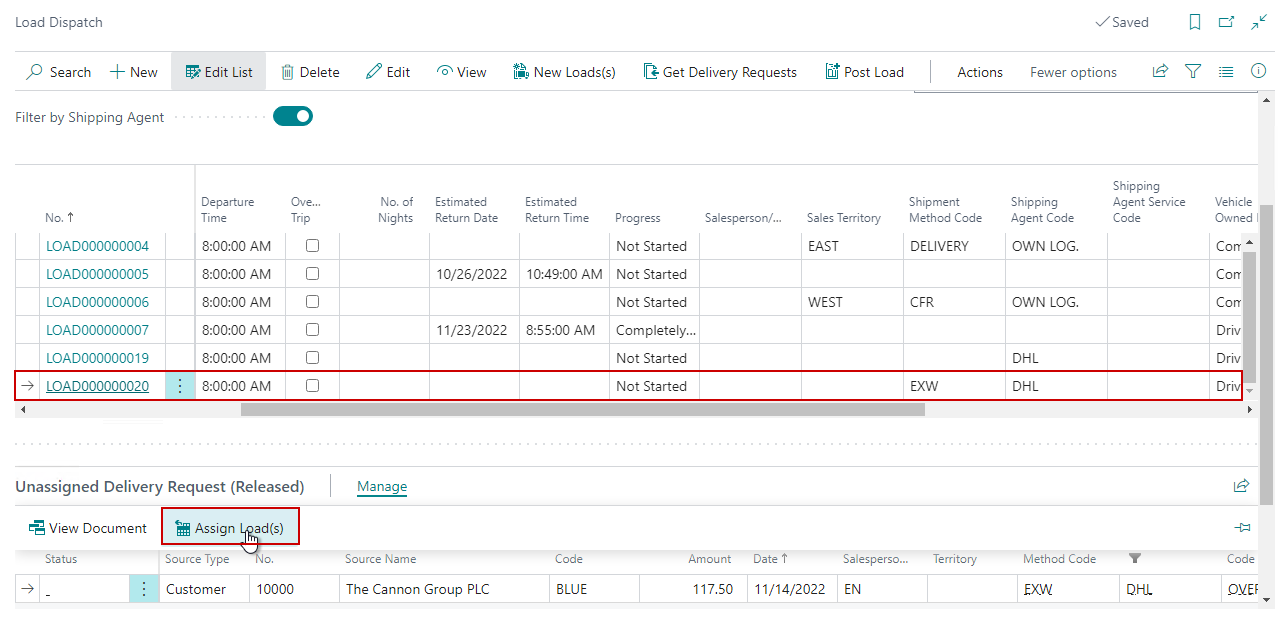Select the Completely... progress cell

coord(655,330)
